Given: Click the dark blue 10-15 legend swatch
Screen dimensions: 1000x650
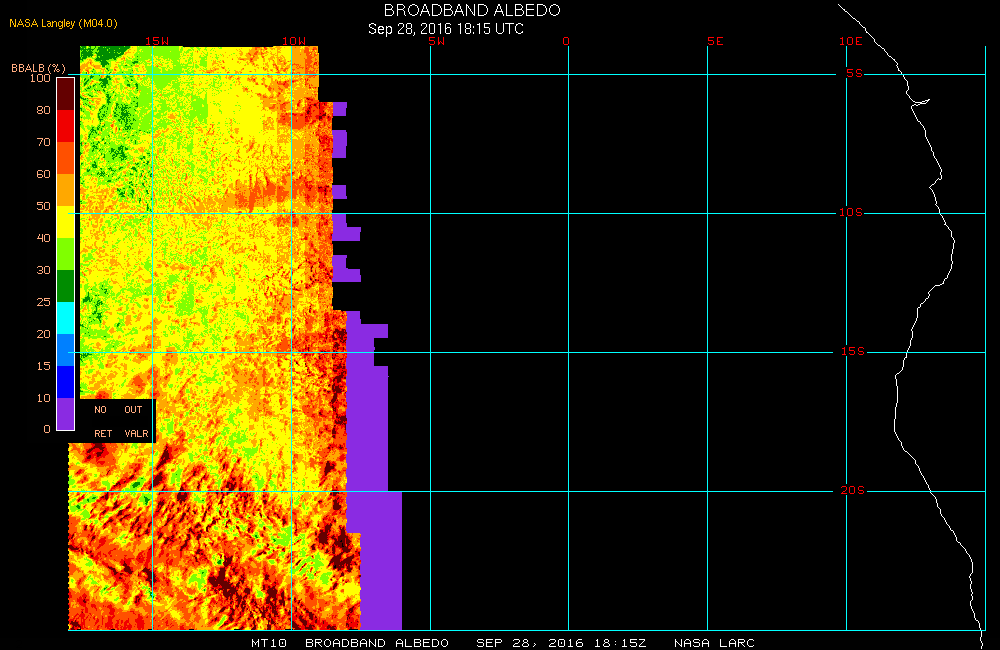Looking at the screenshot, I should point(66,381).
